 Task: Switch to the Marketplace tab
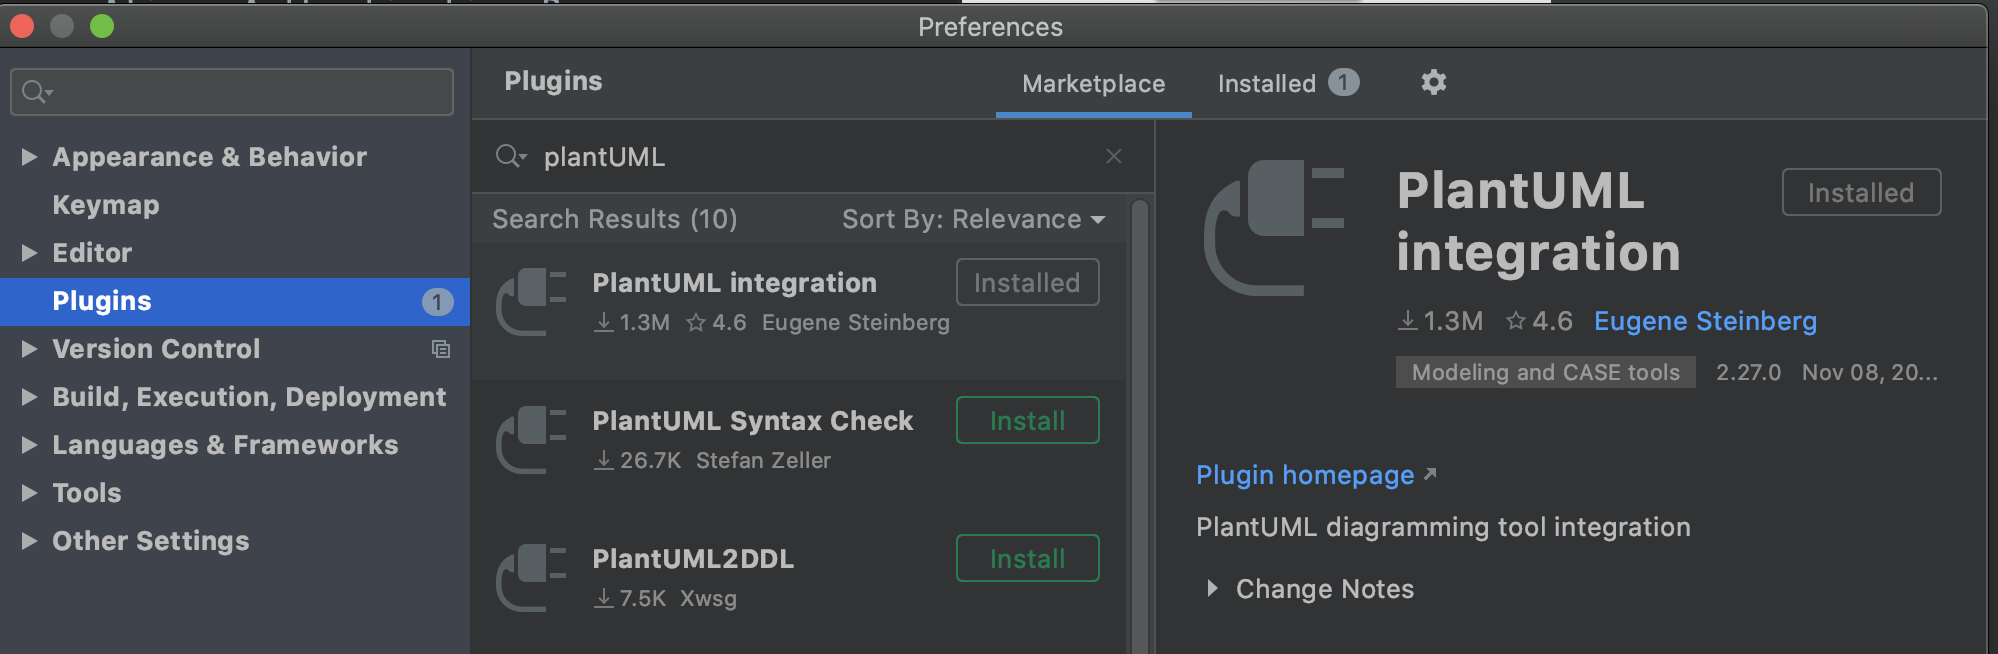point(1093,84)
